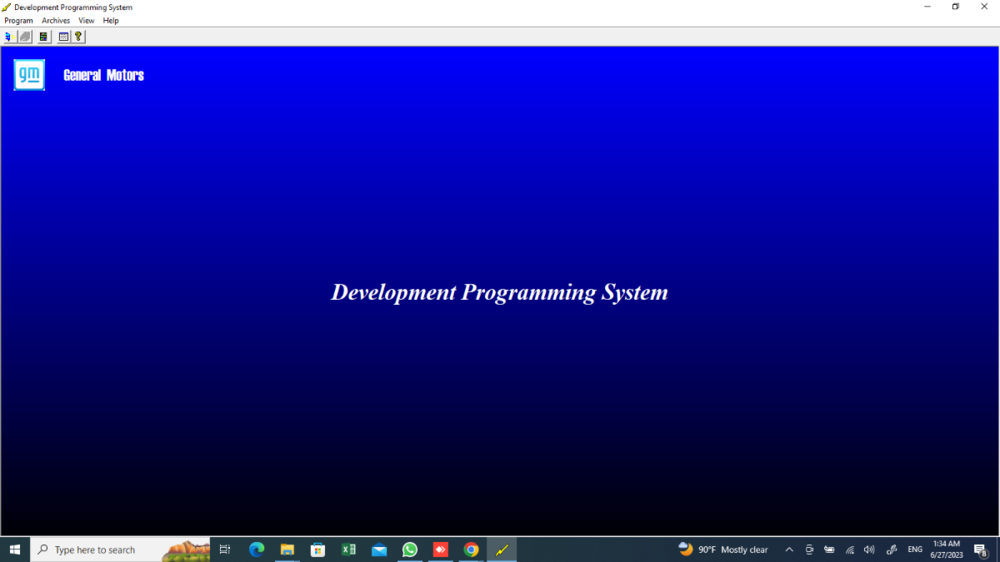The height and width of the screenshot is (562, 1000).
Task: Open the Program menu
Action: [19, 20]
